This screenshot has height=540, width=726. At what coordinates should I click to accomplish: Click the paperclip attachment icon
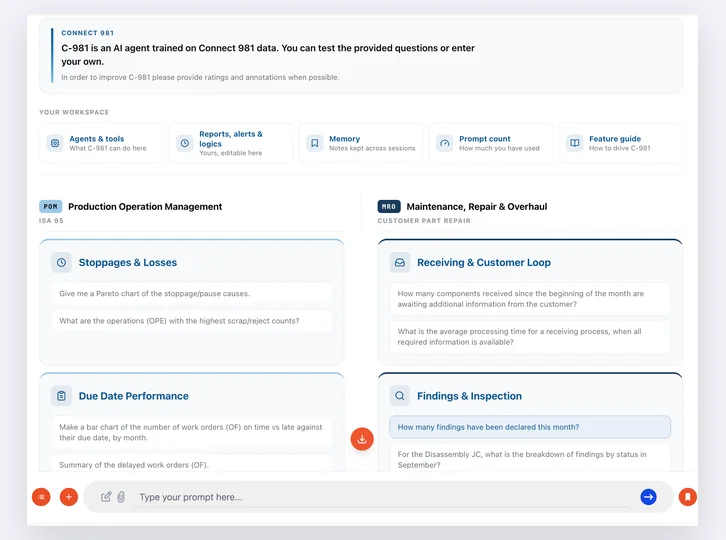121,497
